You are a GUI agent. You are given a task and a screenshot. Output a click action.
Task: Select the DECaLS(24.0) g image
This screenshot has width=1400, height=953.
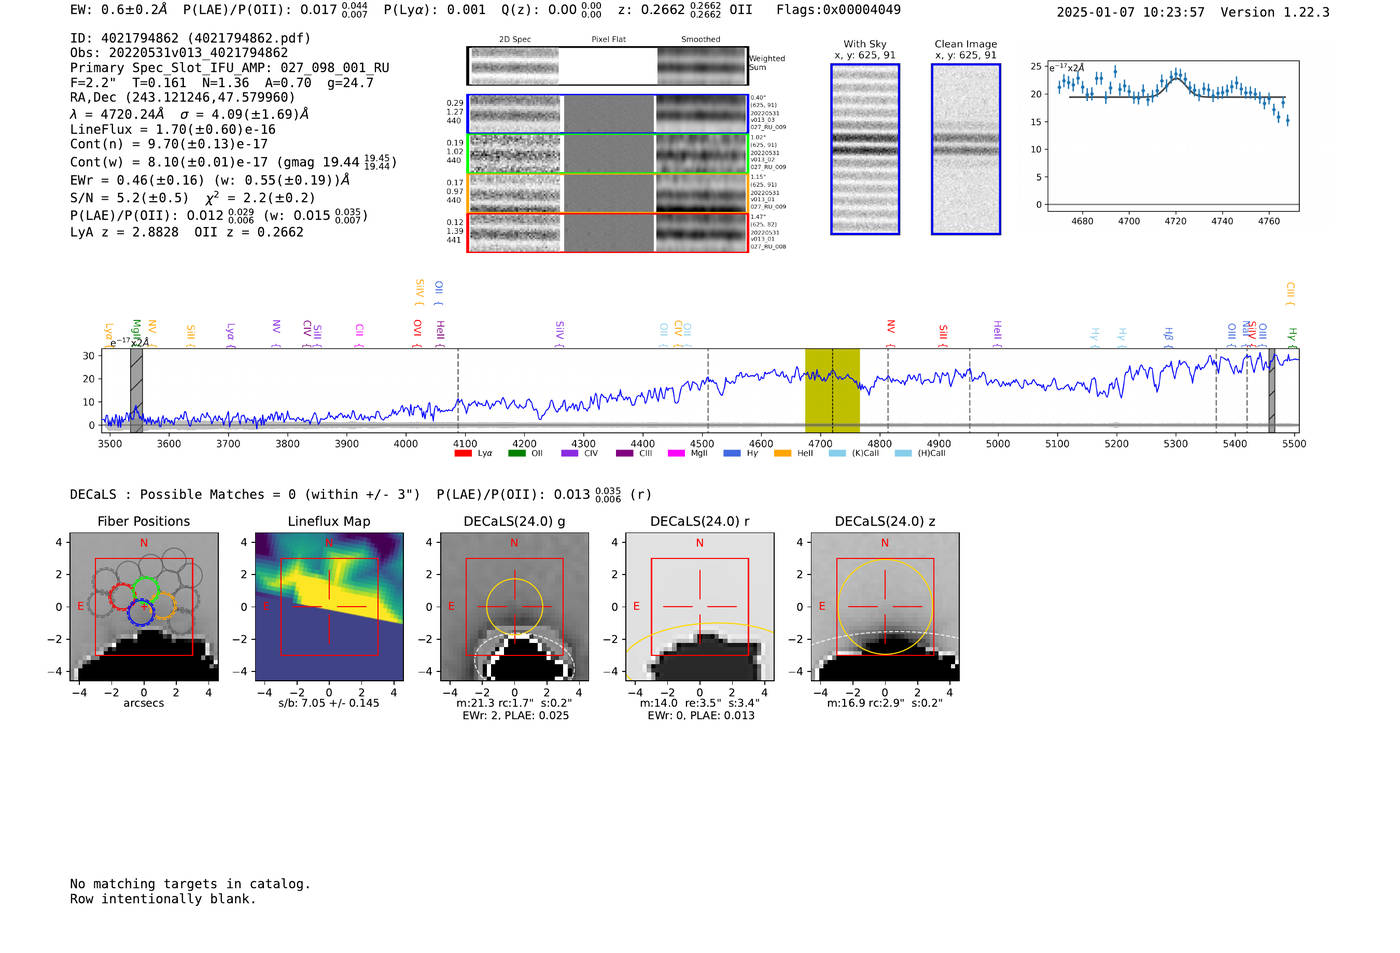[x=514, y=607]
